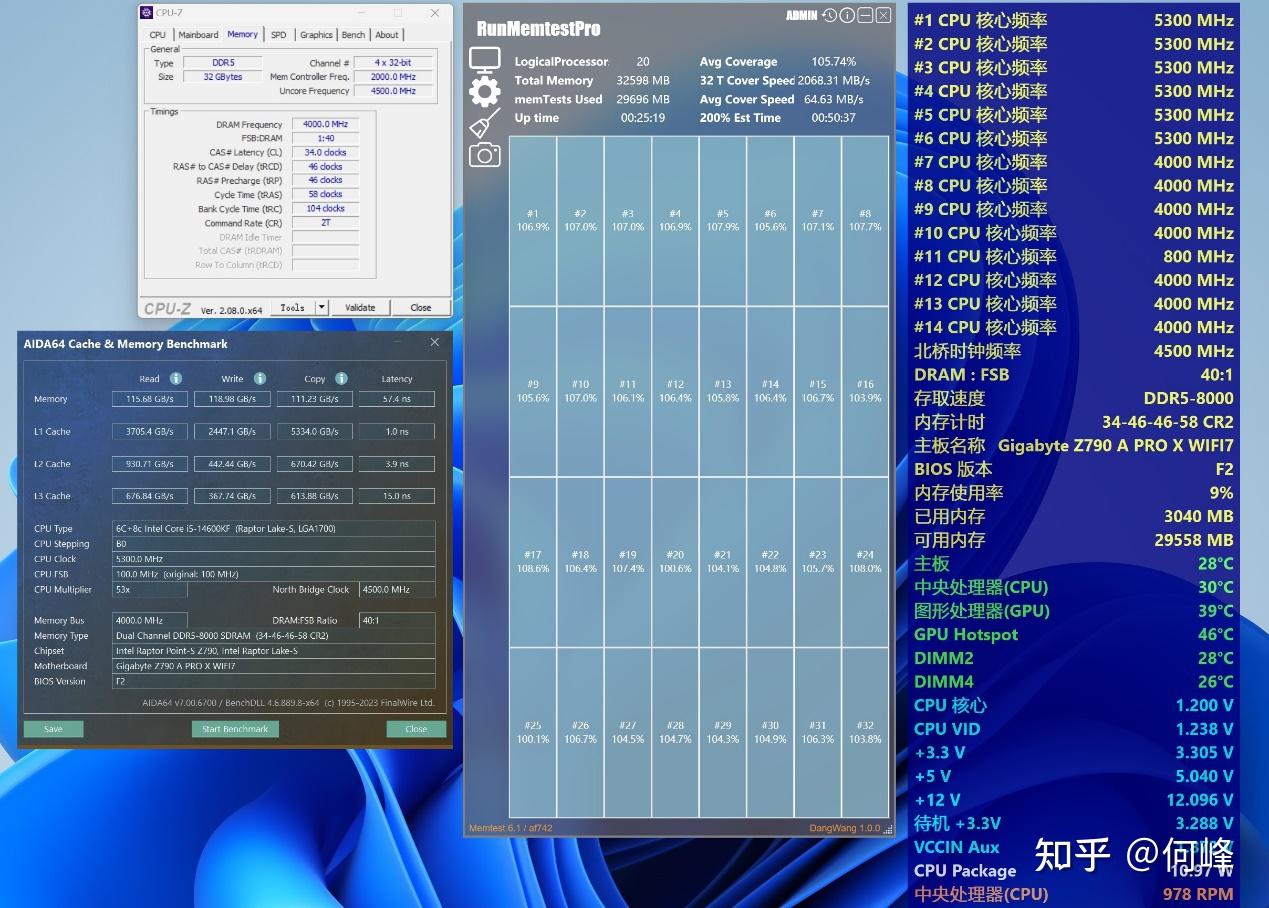1269x908 pixels.
Task: Select memtest cell #12 showing 106.4%
Action: coord(675,391)
